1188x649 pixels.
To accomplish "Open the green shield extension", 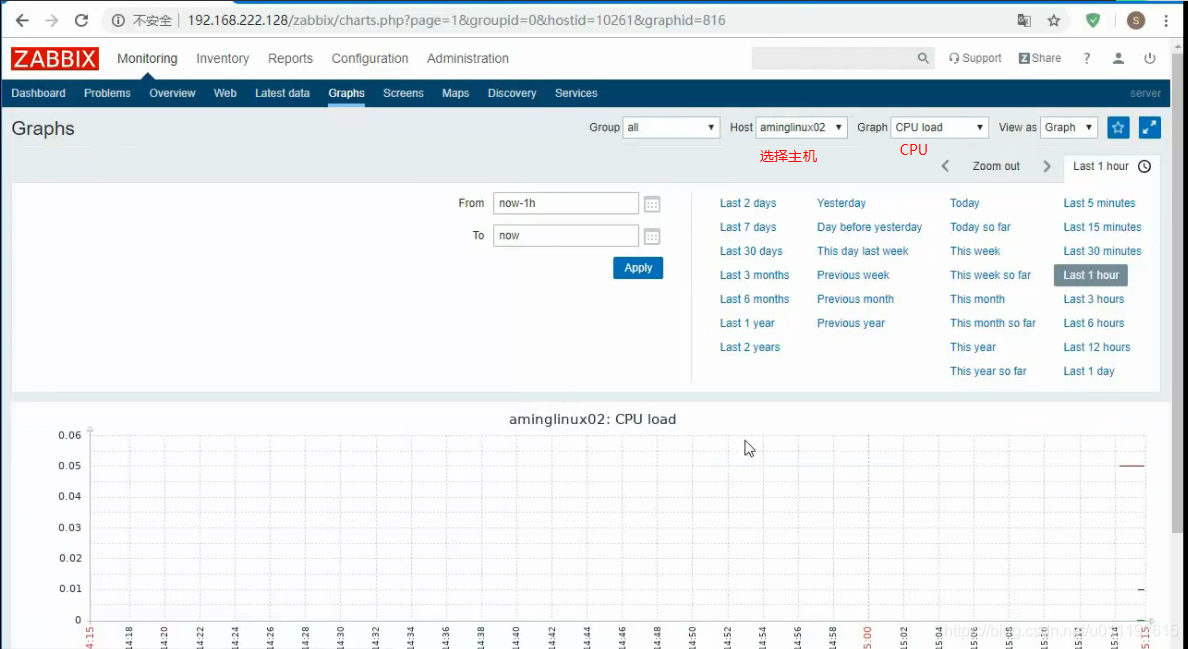I will [x=1093, y=20].
